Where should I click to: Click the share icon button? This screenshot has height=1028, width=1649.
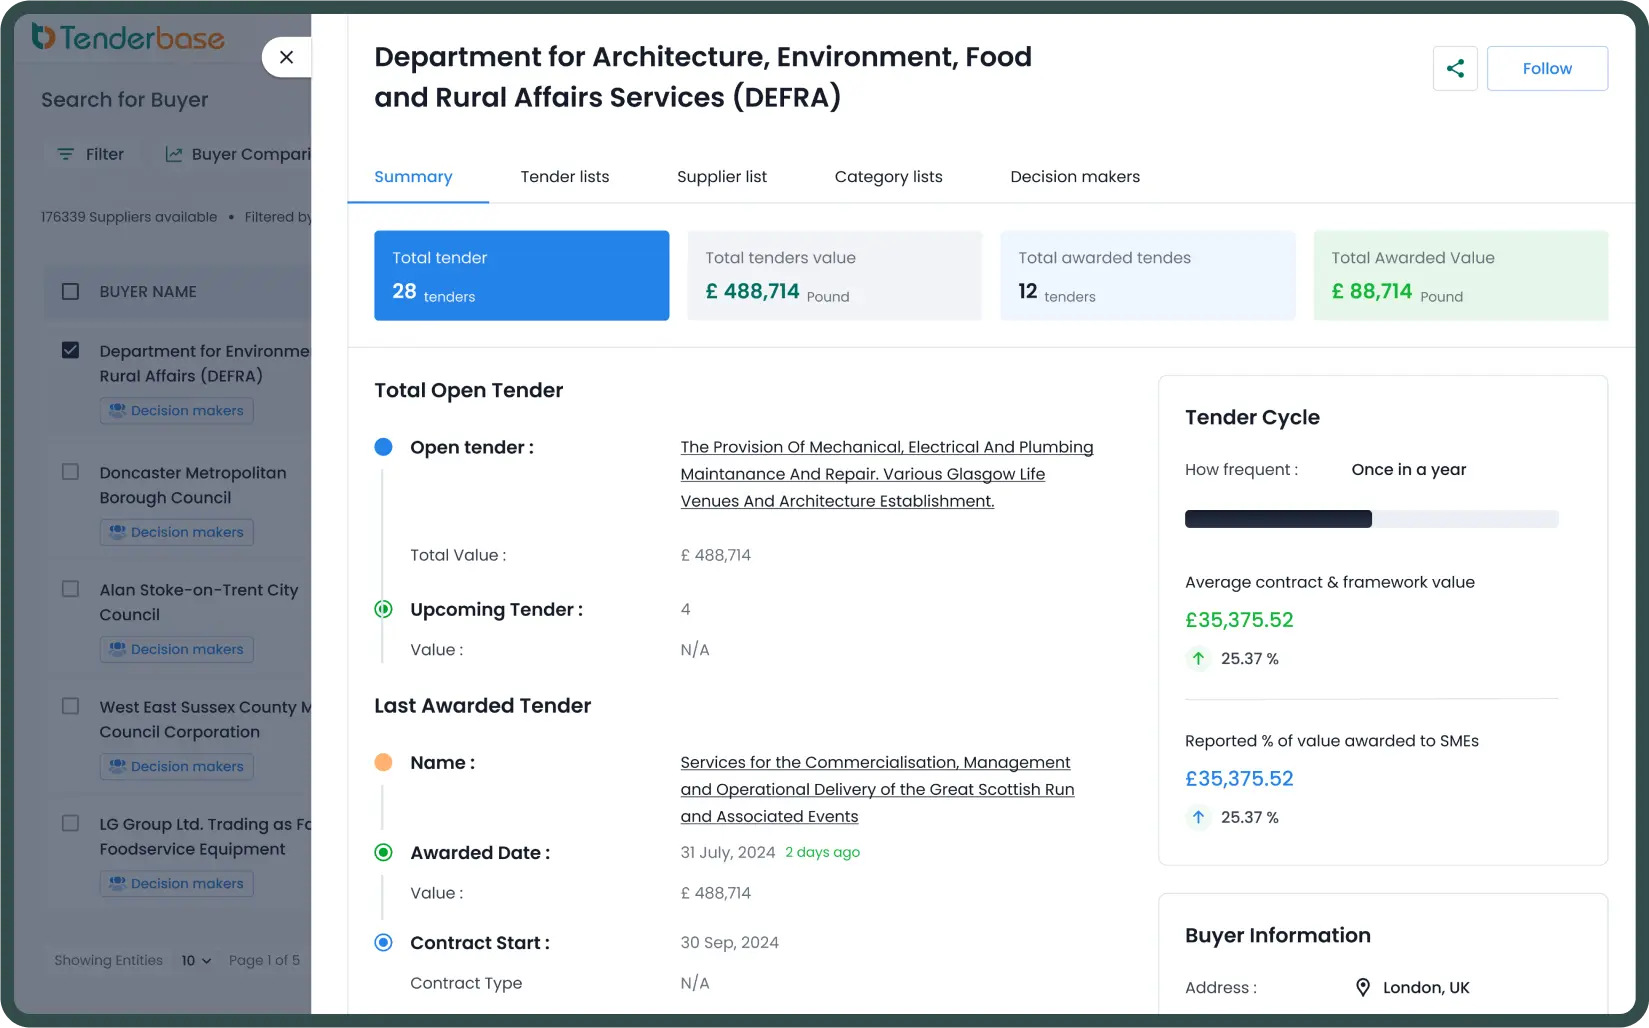[x=1454, y=68]
